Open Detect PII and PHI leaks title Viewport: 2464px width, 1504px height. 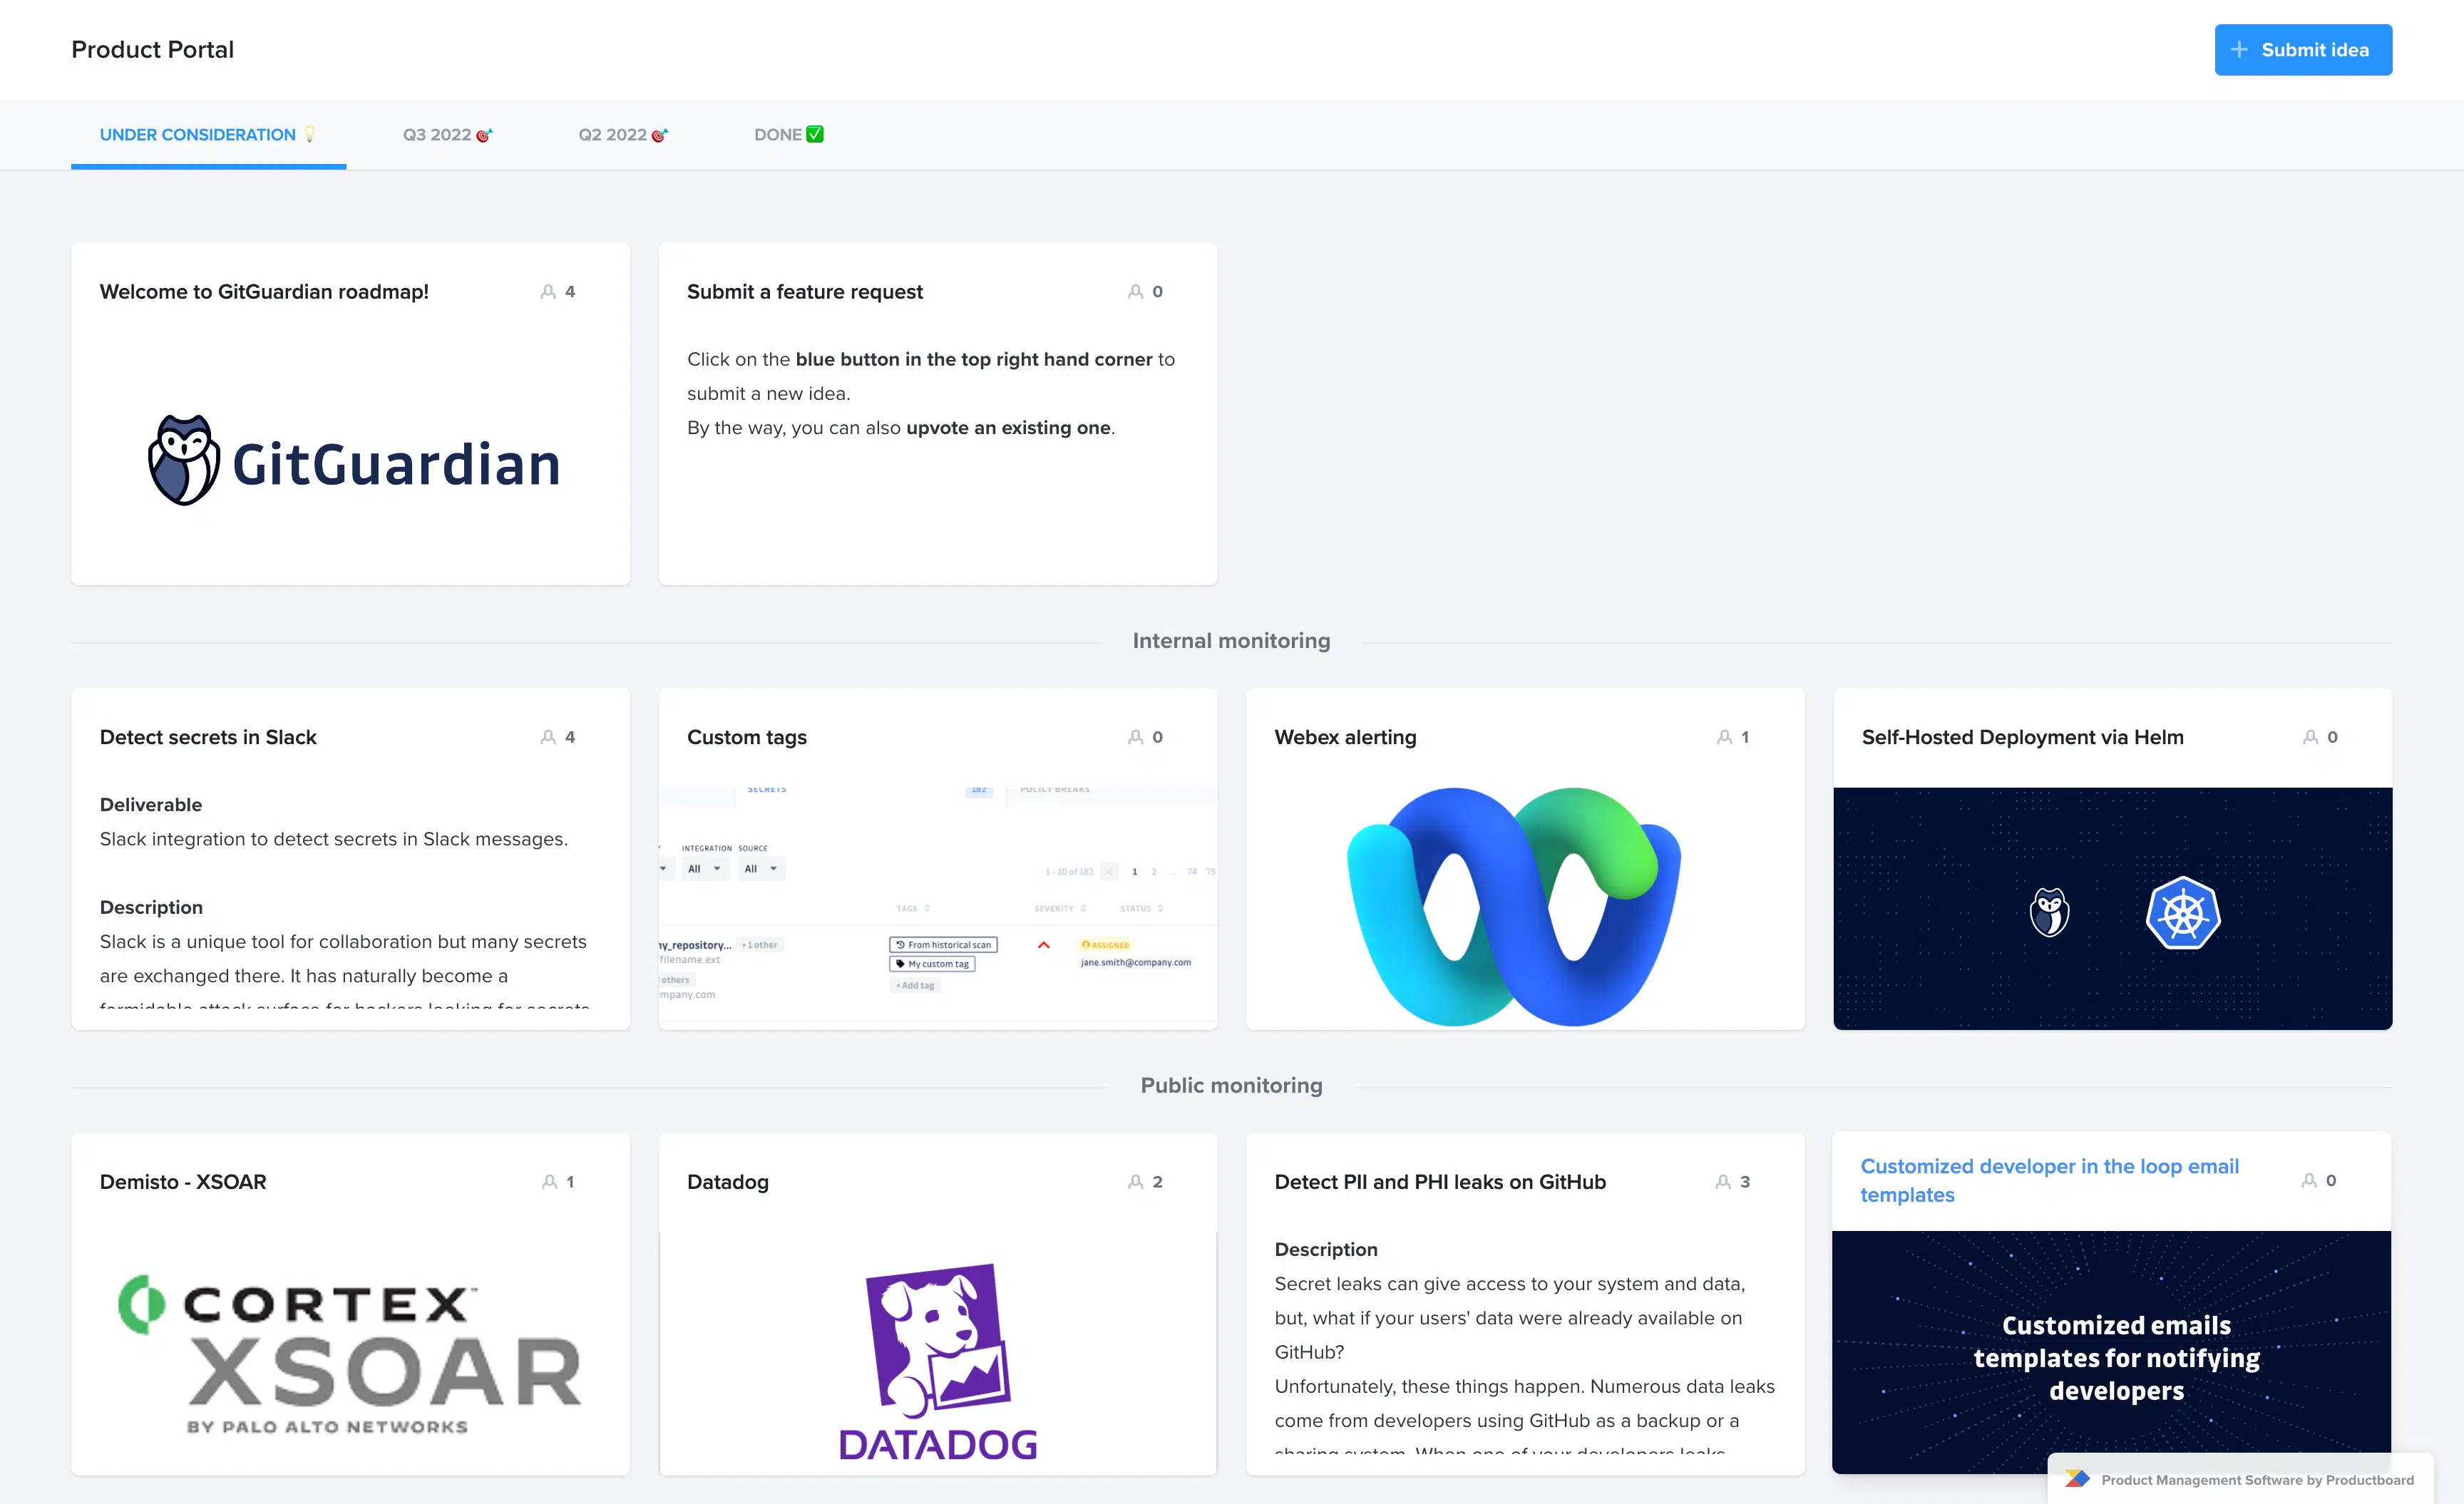pos(1440,1182)
